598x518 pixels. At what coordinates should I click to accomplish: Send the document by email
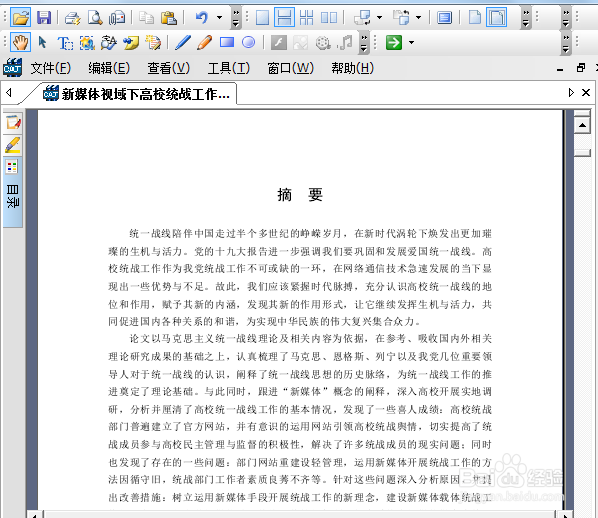click(117, 18)
